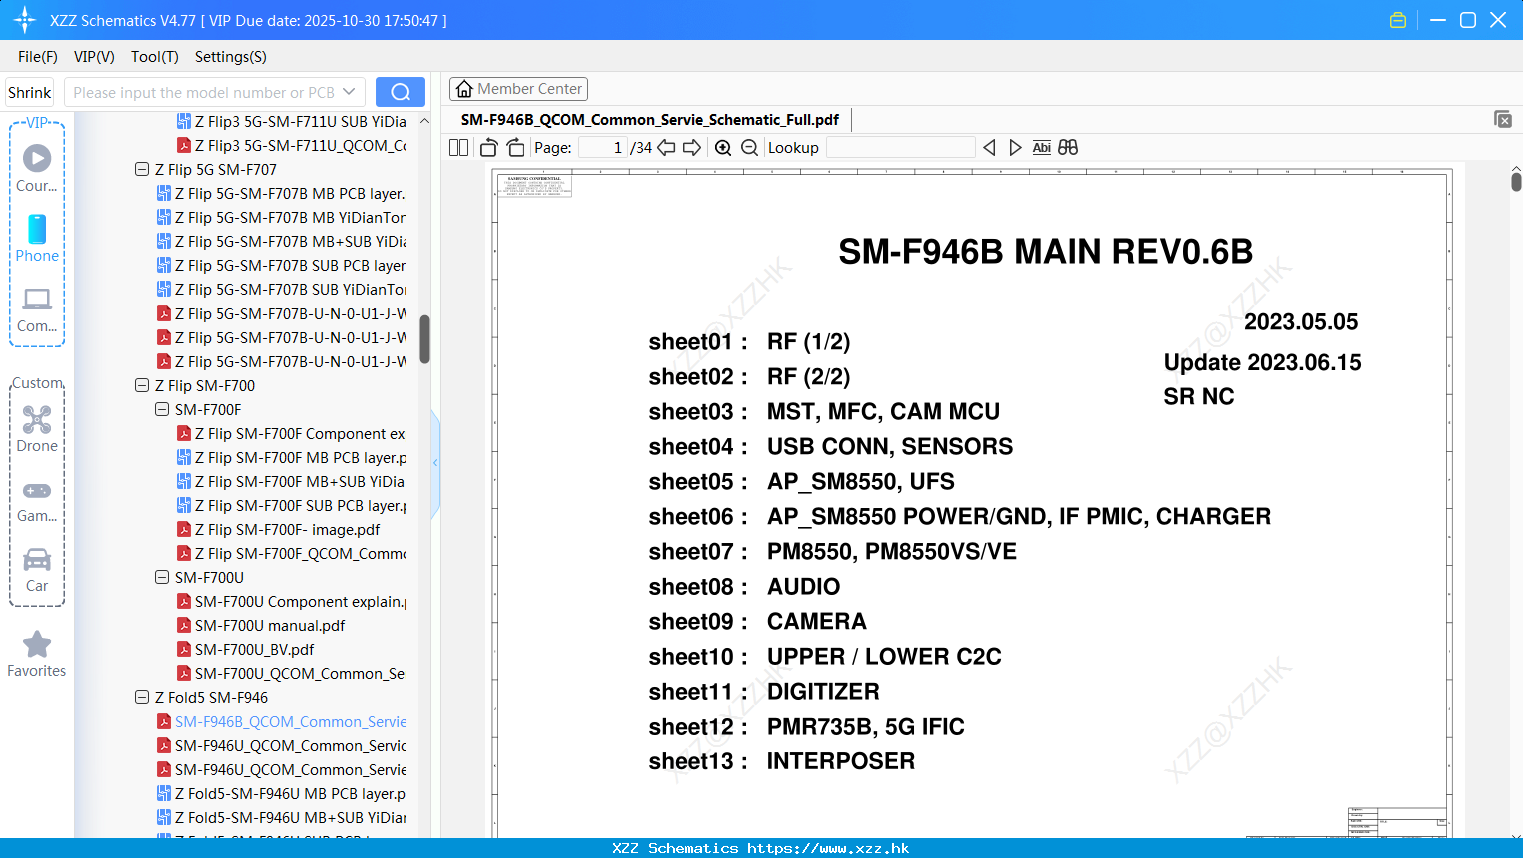Screen dimensions: 1523x858
Task: Open Z Flip SM-F700F_QCOM_Comm file
Action: click(x=291, y=554)
